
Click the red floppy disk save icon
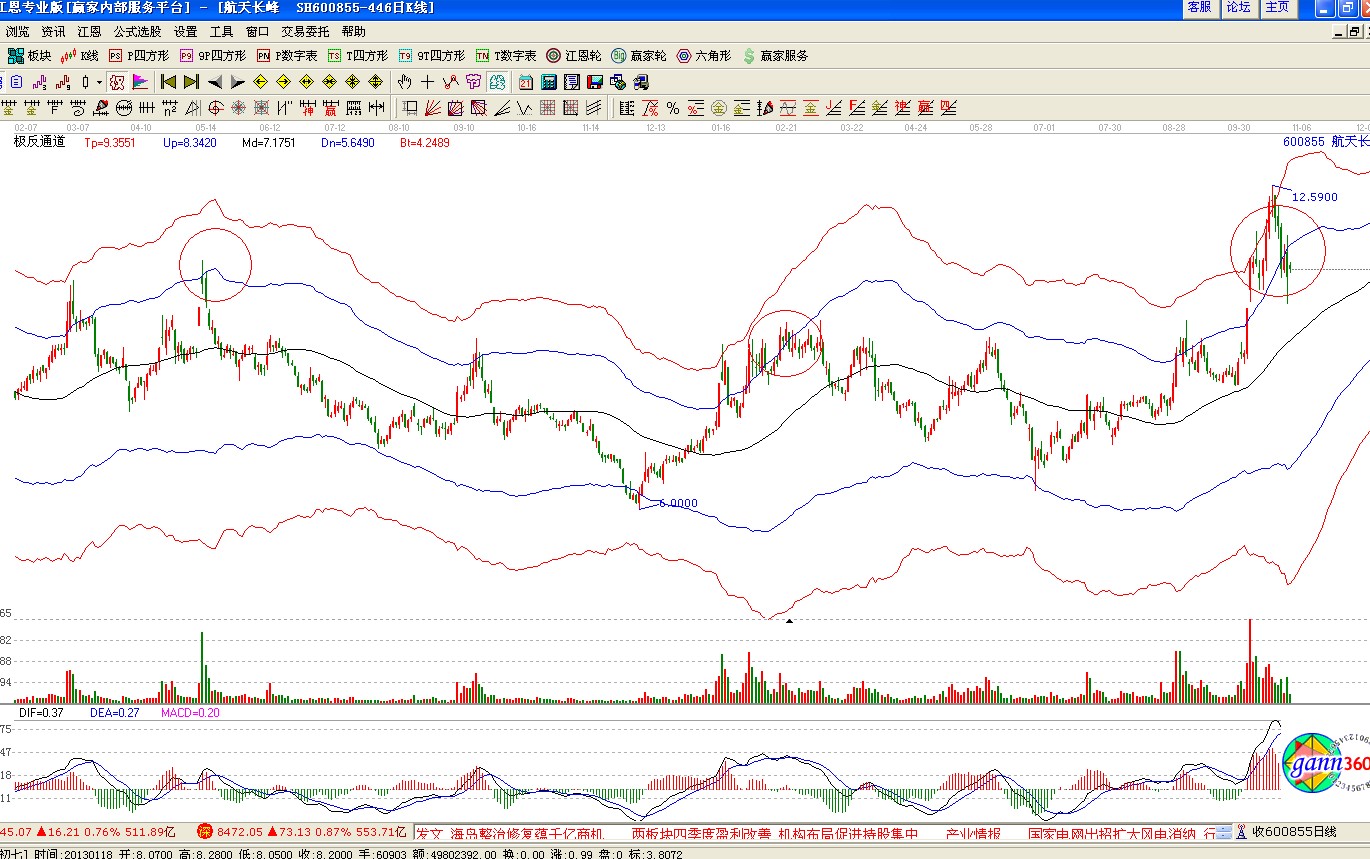coord(594,82)
